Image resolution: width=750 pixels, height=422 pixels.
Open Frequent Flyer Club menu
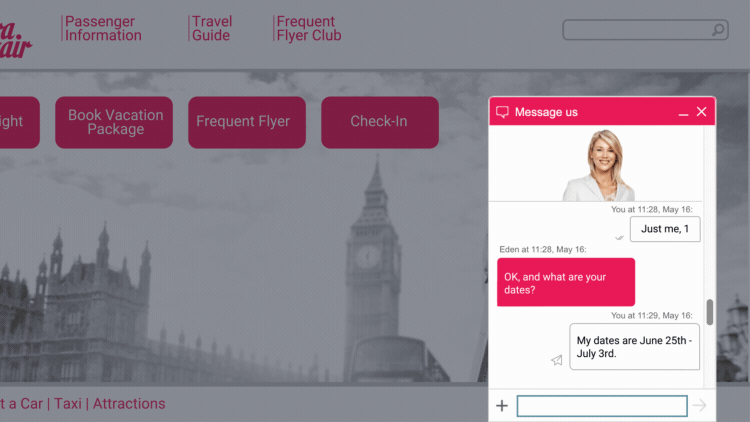click(309, 28)
